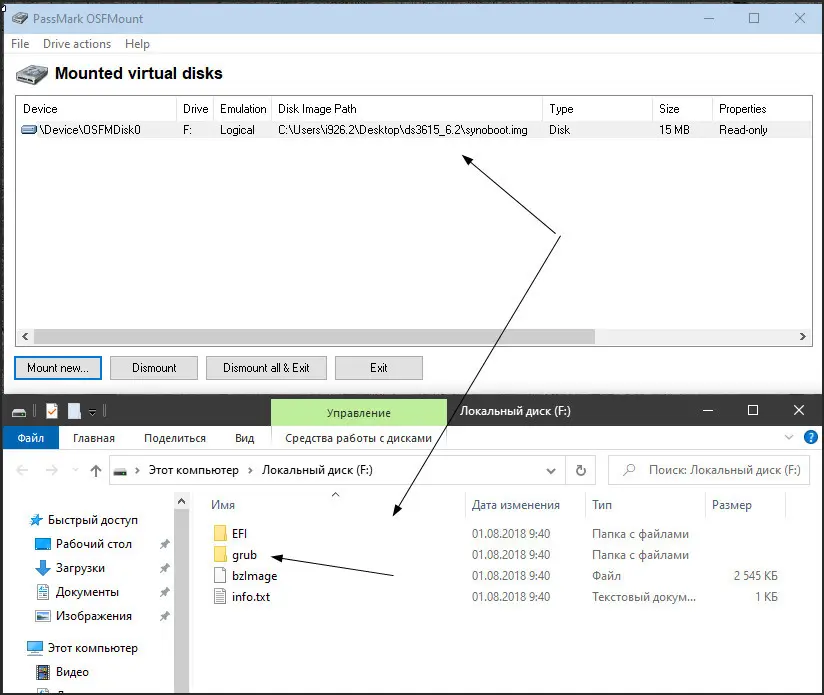Image resolution: width=824 pixels, height=695 pixels.
Task: Click the OSFMount disk icon in title bar
Action: [20, 18]
